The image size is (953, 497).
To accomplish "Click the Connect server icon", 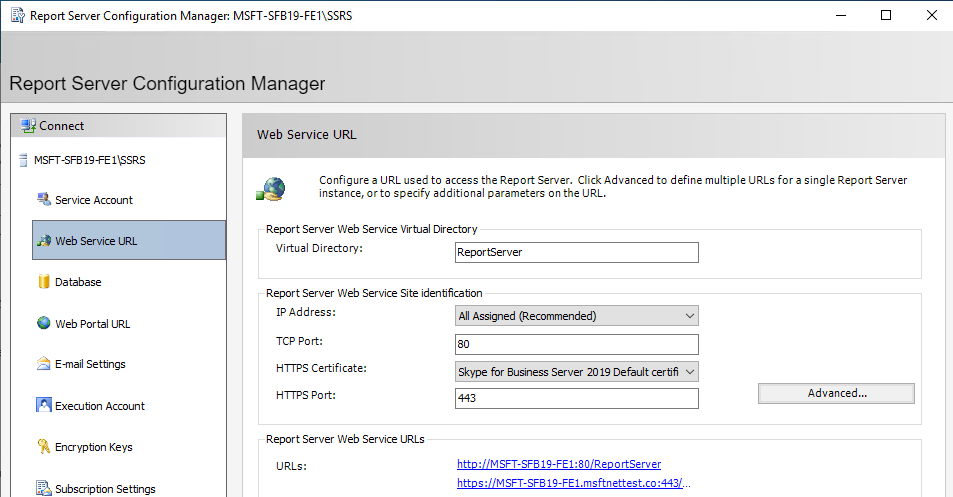I will tap(28, 126).
